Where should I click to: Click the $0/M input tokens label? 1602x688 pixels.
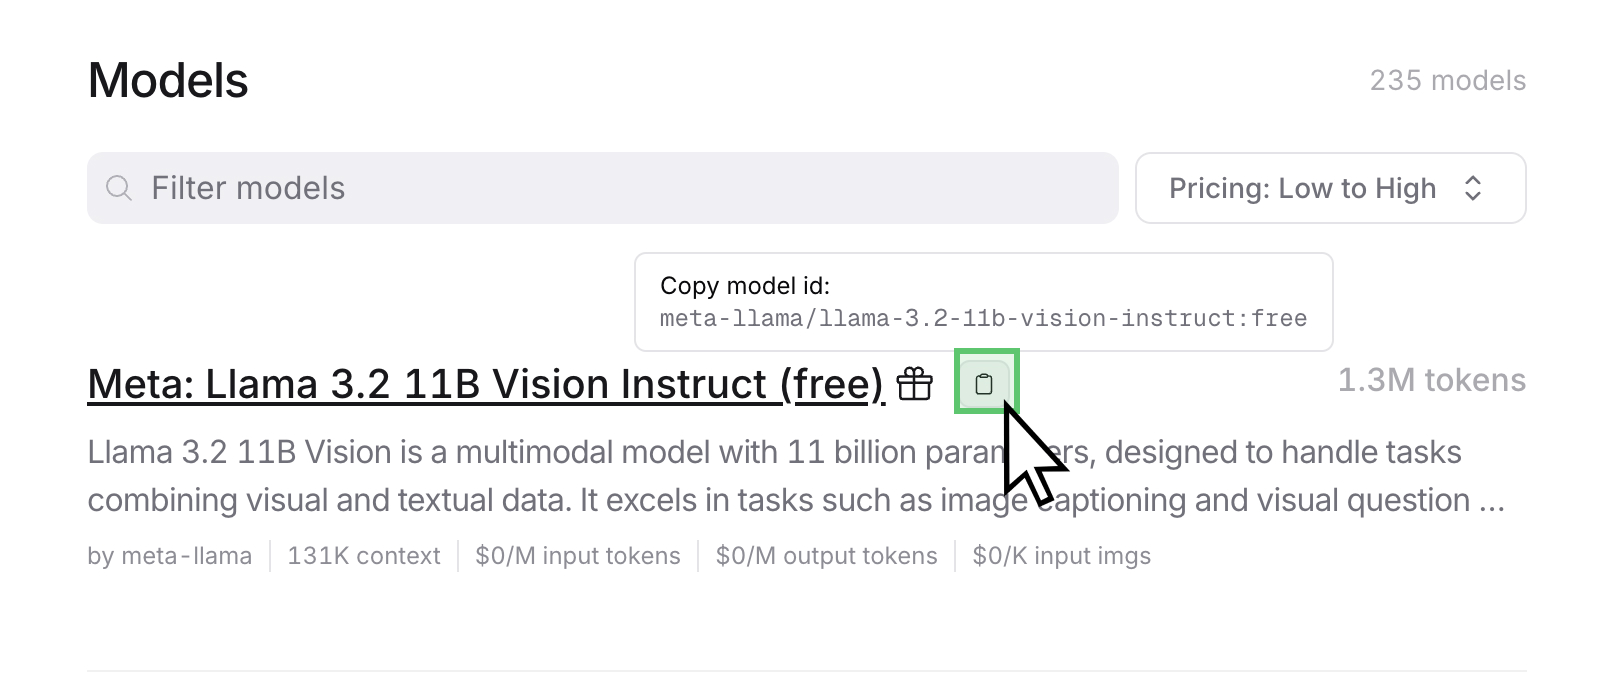(578, 556)
